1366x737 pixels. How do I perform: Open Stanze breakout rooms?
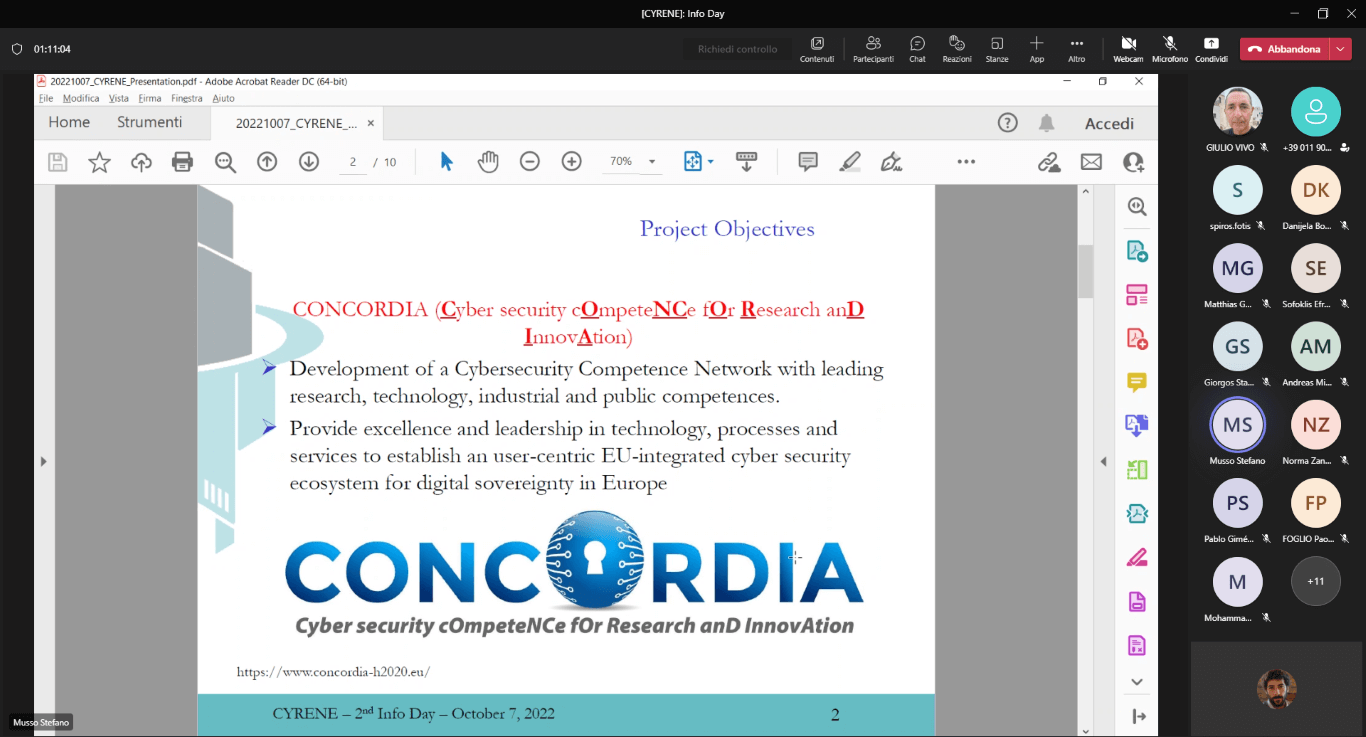pyautogui.click(x=997, y=49)
